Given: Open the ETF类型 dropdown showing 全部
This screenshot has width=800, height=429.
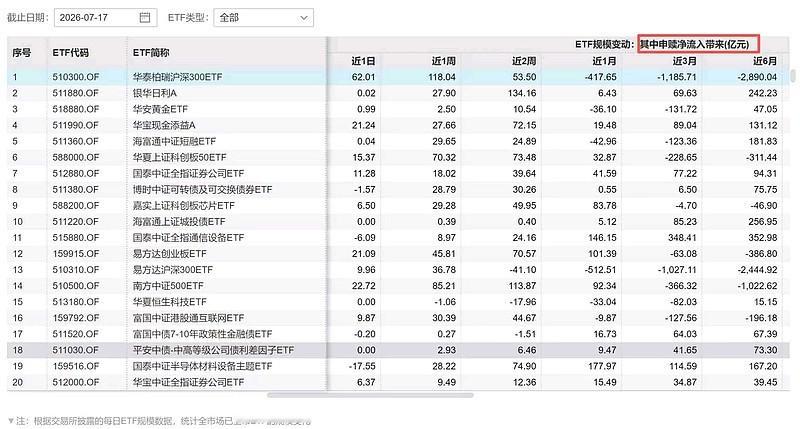Looking at the screenshot, I should coord(263,17).
